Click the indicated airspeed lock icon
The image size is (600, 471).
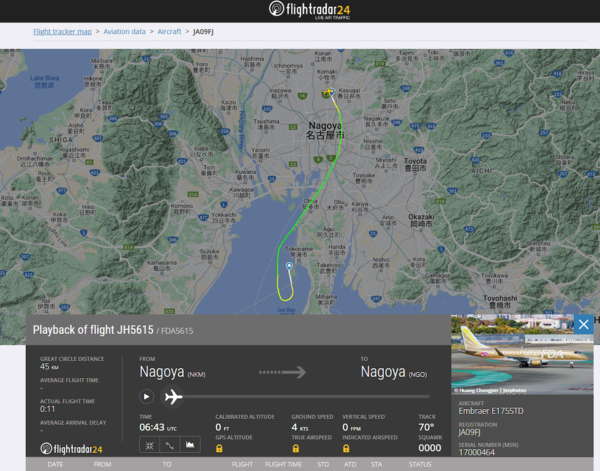pos(346,448)
